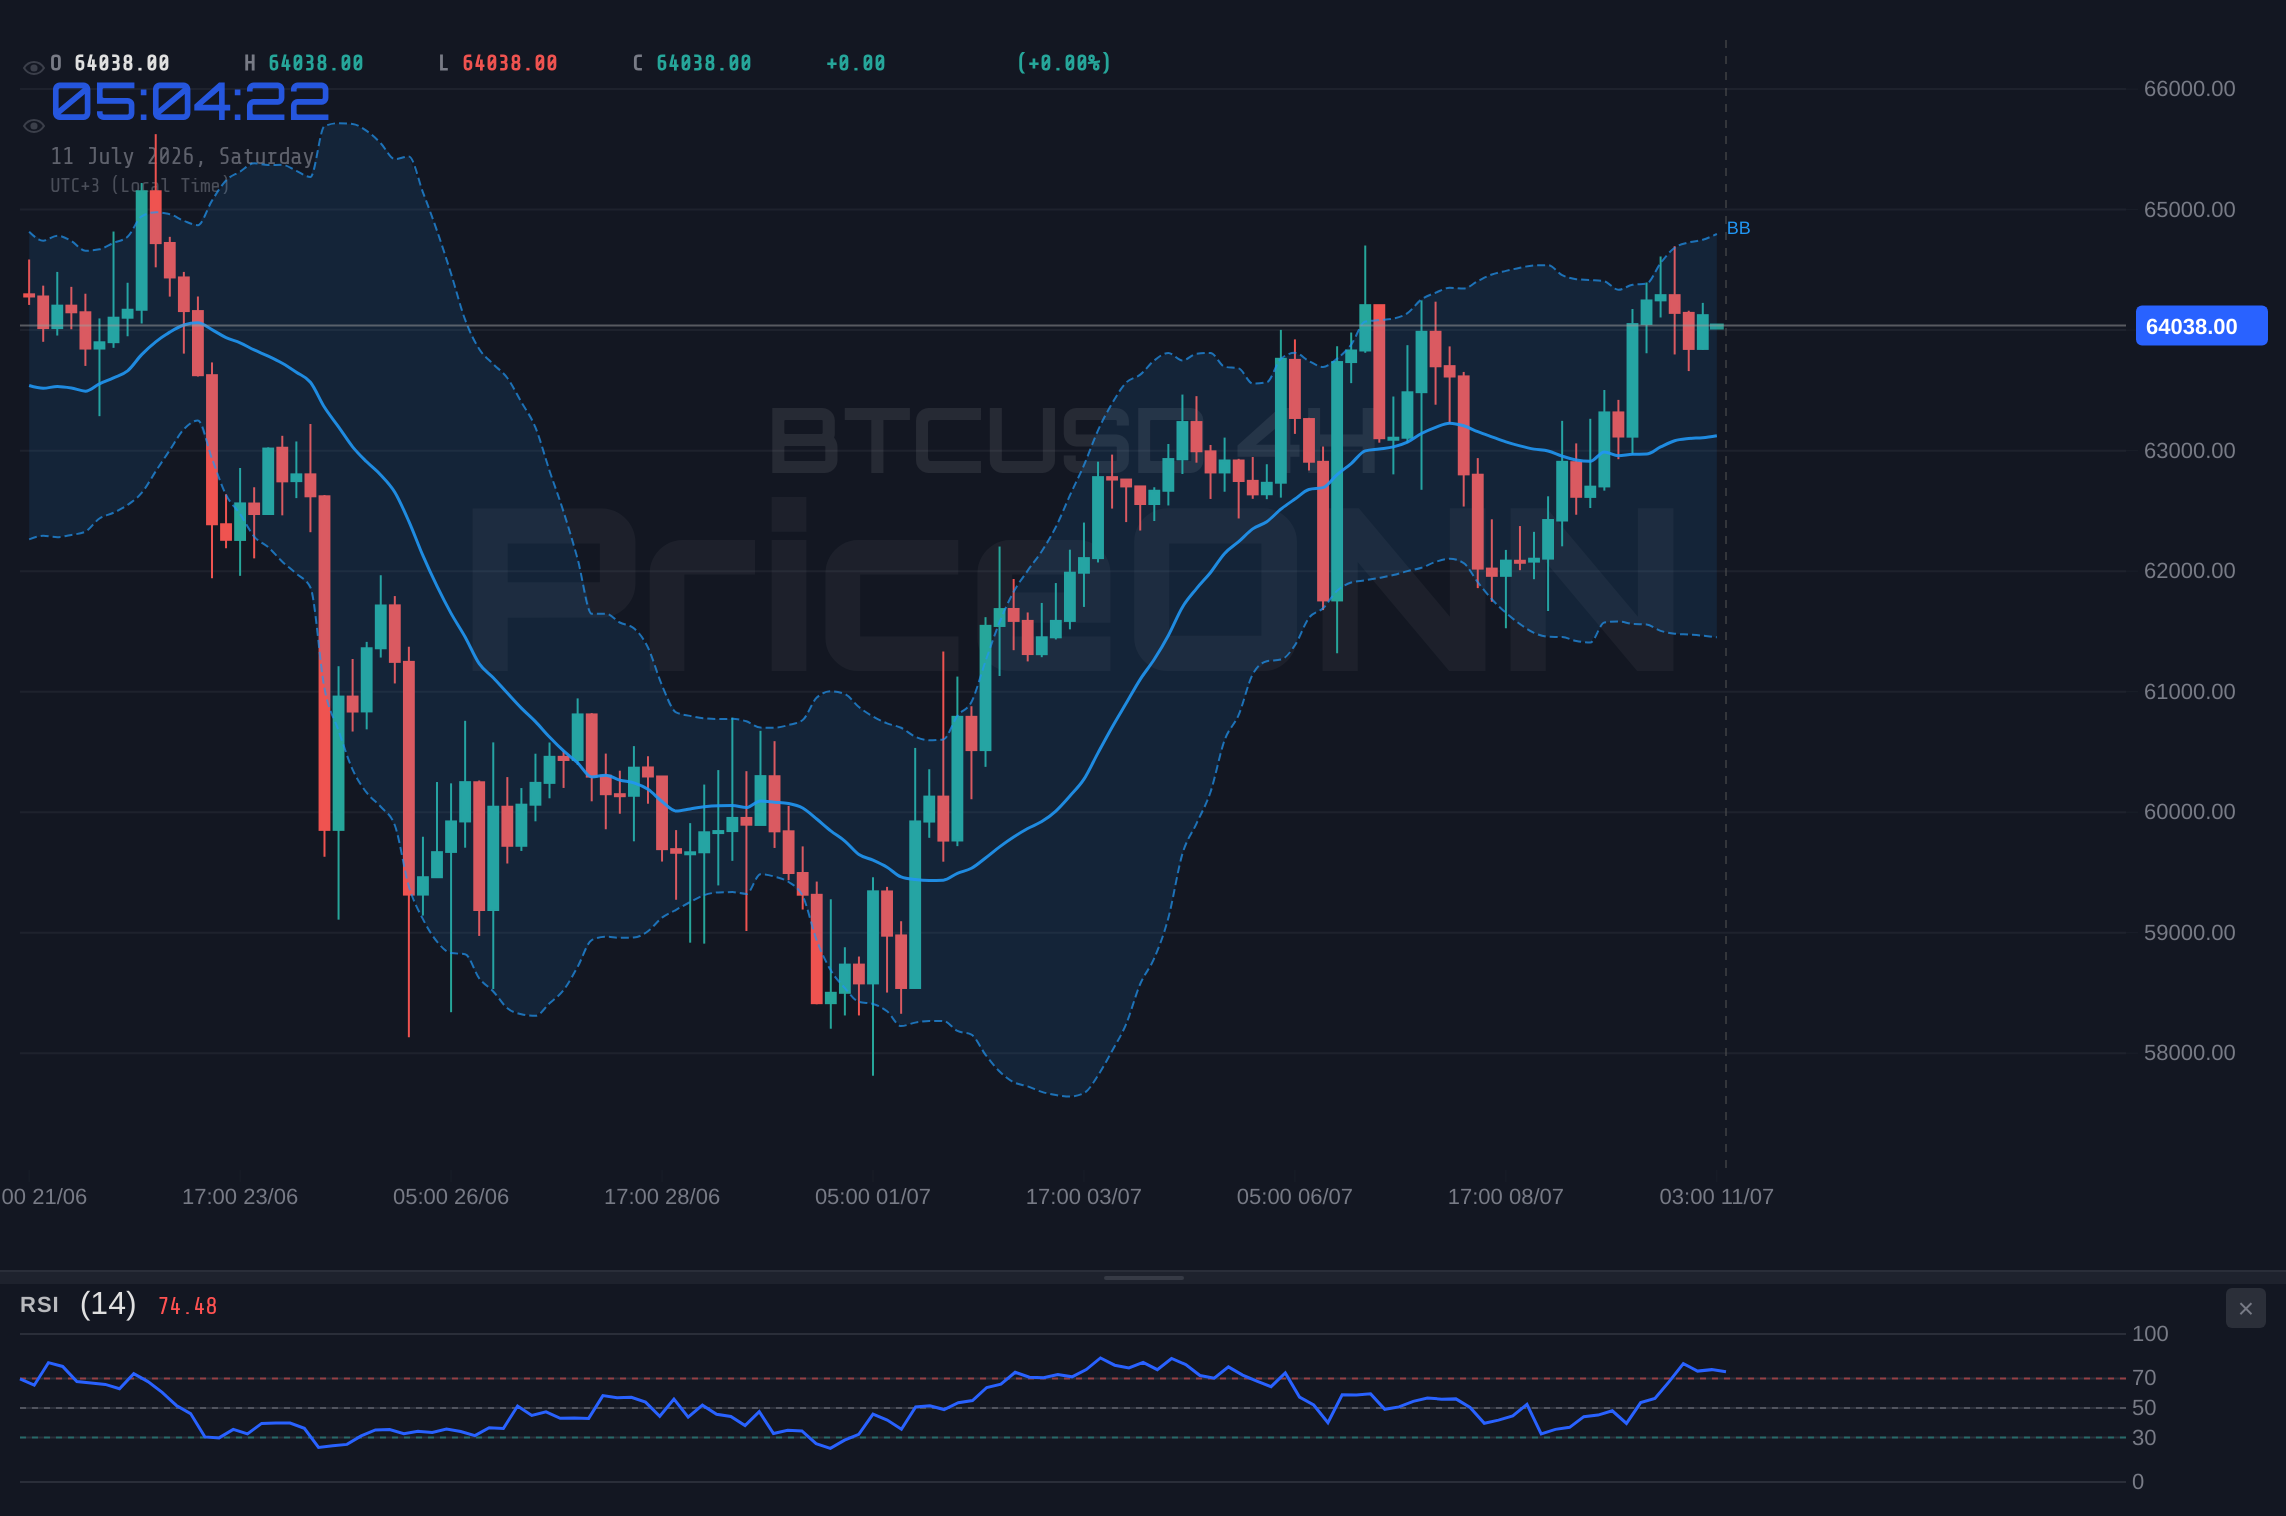Image resolution: width=2286 pixels, height=1516 pixels.
Task: Click the pane divider handle above RSI panel
Action: coord(1143,1278)
